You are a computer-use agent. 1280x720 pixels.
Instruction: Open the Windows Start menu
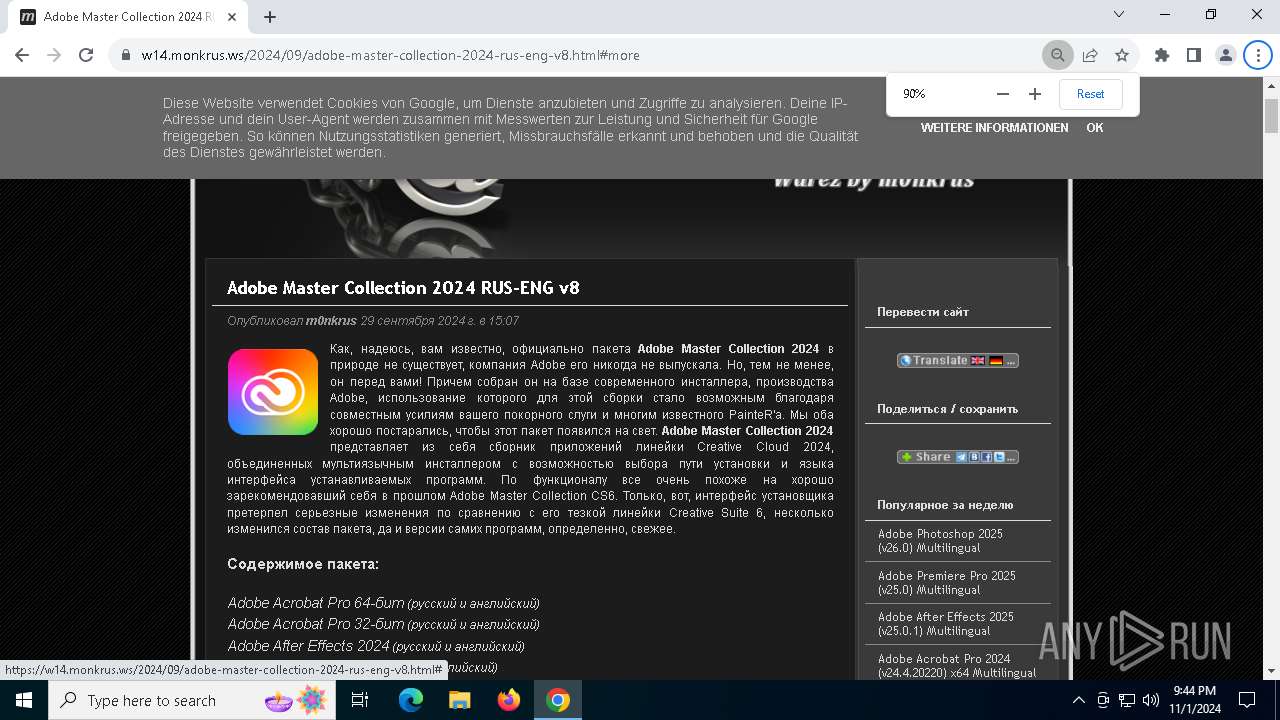pos(24,700)
